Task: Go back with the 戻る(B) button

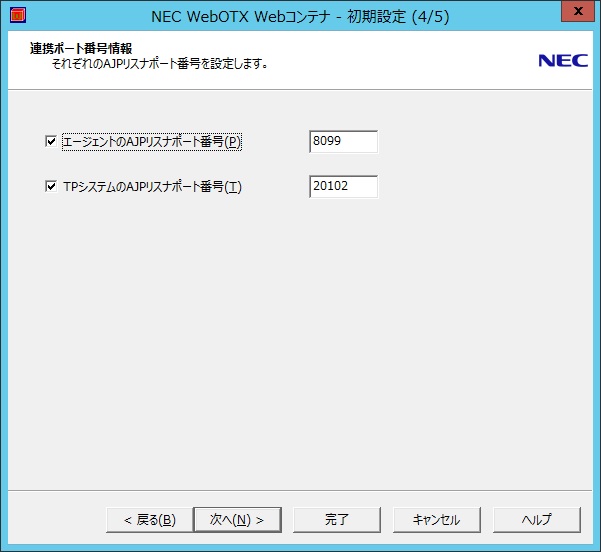Action: (x=149, y=520)
